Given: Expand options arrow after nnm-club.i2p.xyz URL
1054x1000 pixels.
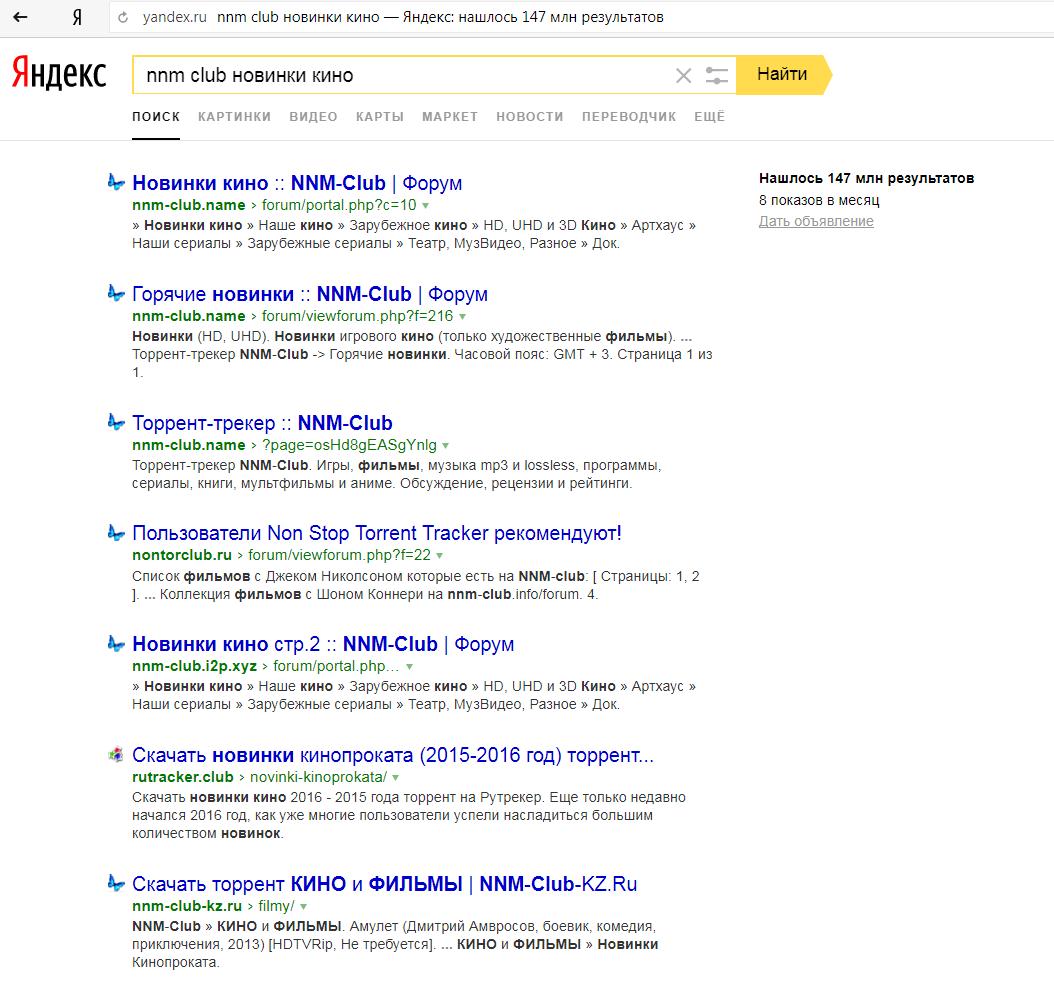Looking at the screenshot, I should pos(409,667).
